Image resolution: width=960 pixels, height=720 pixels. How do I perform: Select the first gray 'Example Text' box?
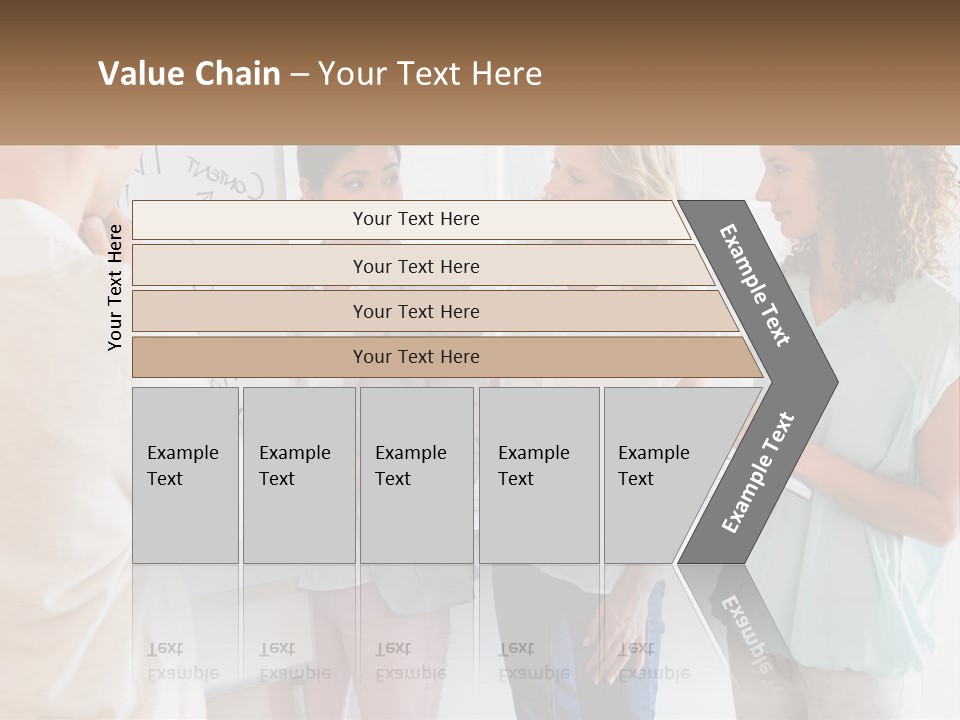click(185, 475)
